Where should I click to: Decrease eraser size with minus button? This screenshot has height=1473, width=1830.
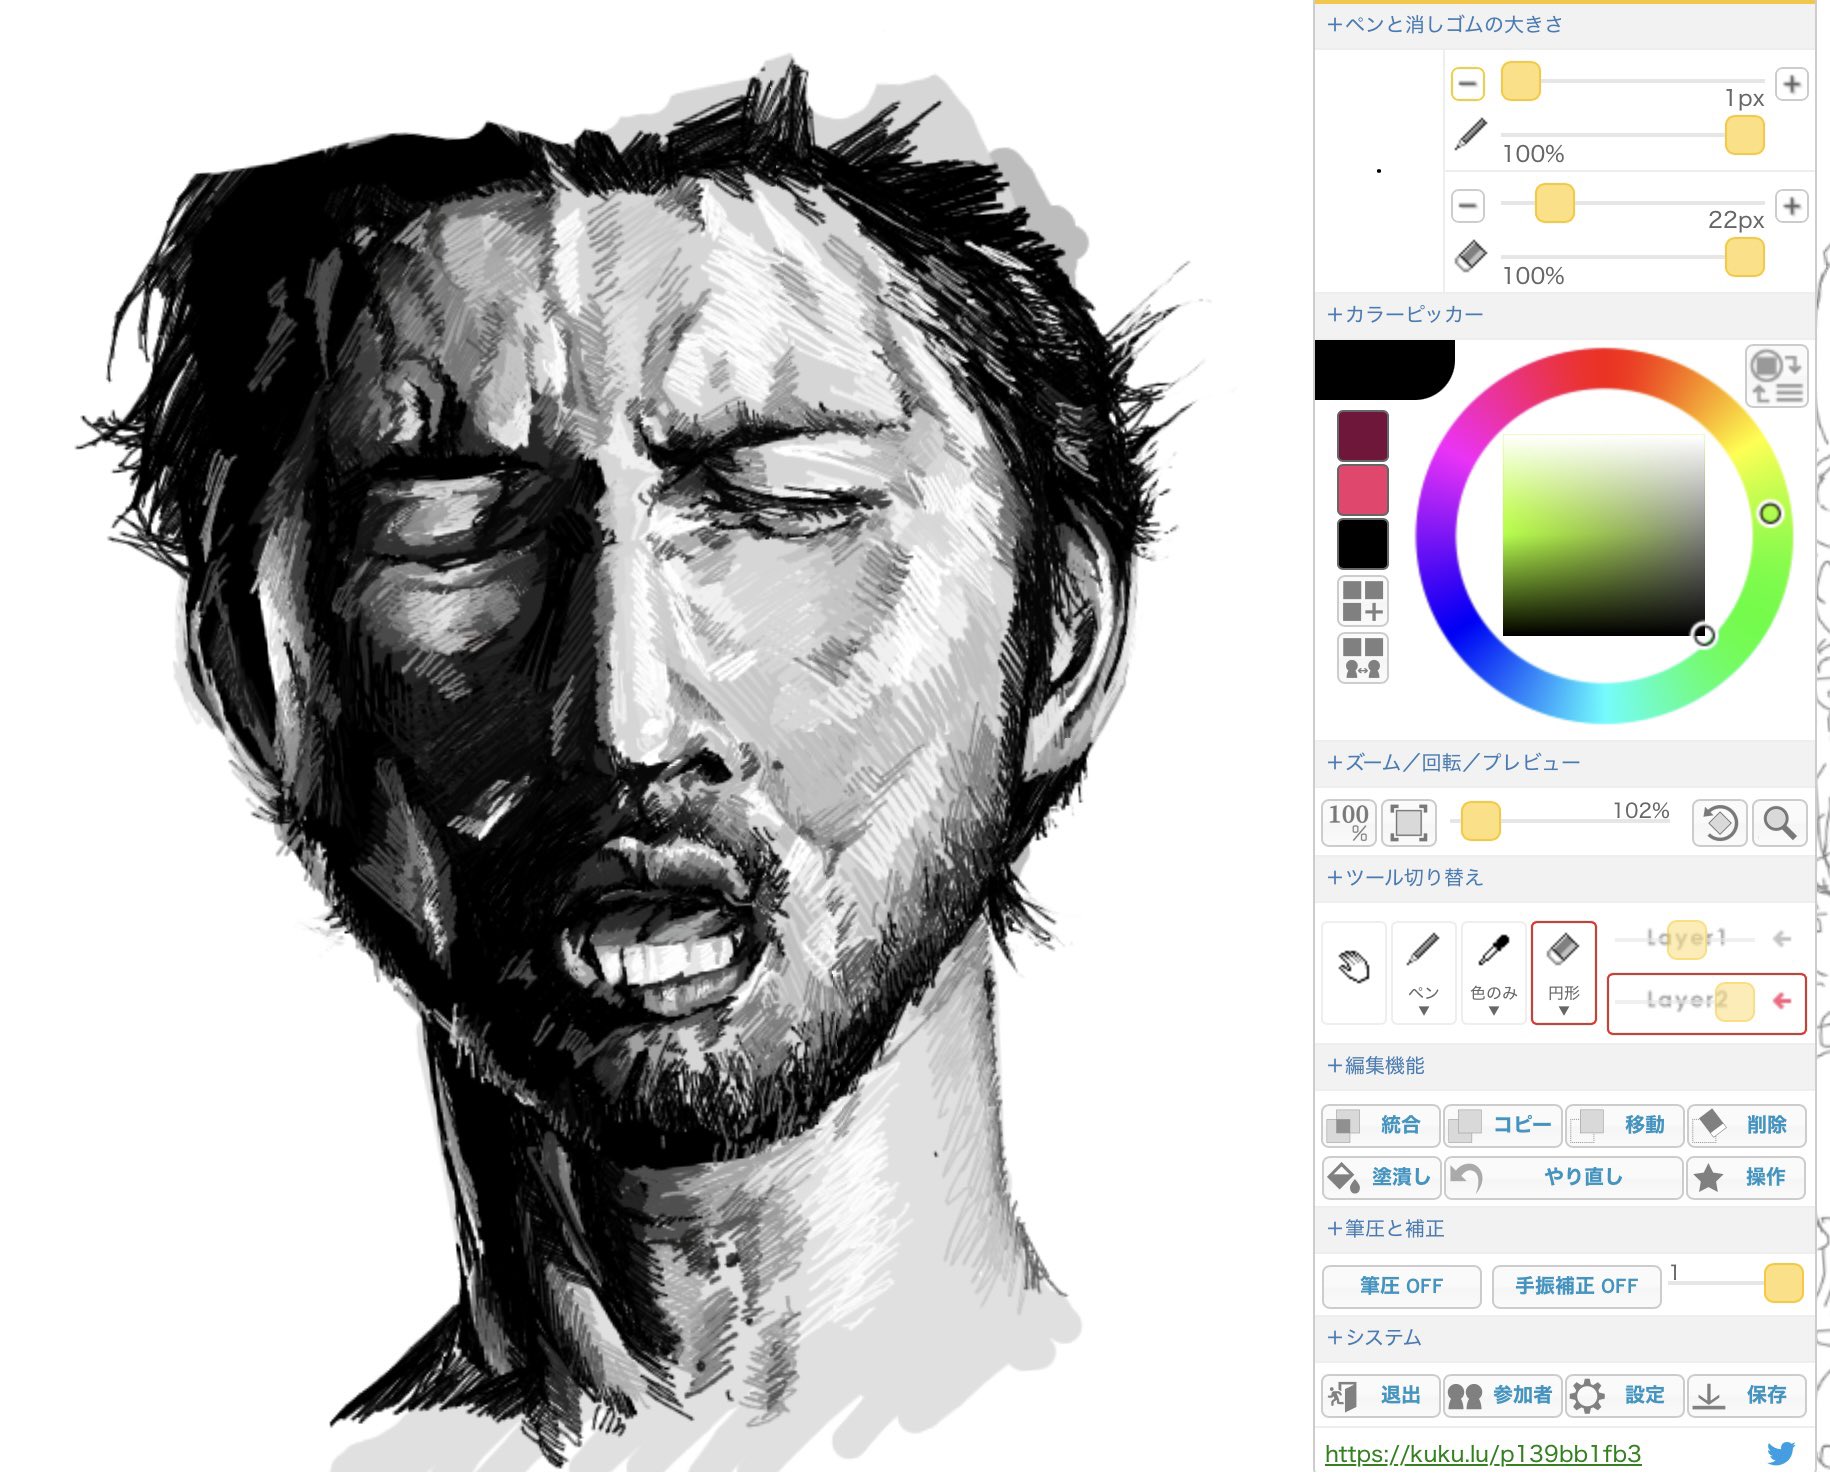(1467, 206)
